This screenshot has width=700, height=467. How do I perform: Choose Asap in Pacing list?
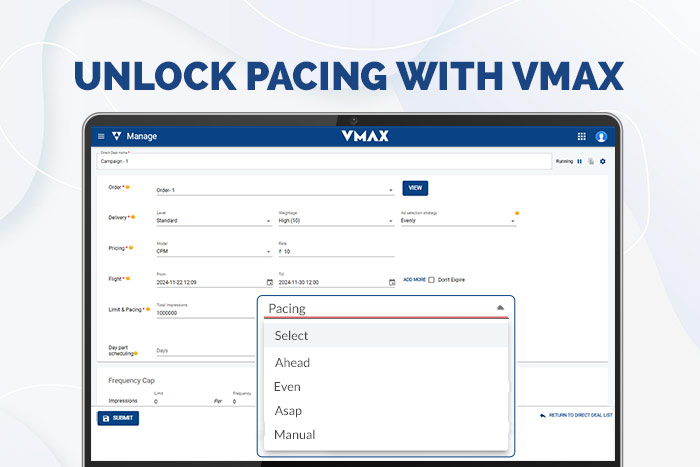click(x=386, y=411)
